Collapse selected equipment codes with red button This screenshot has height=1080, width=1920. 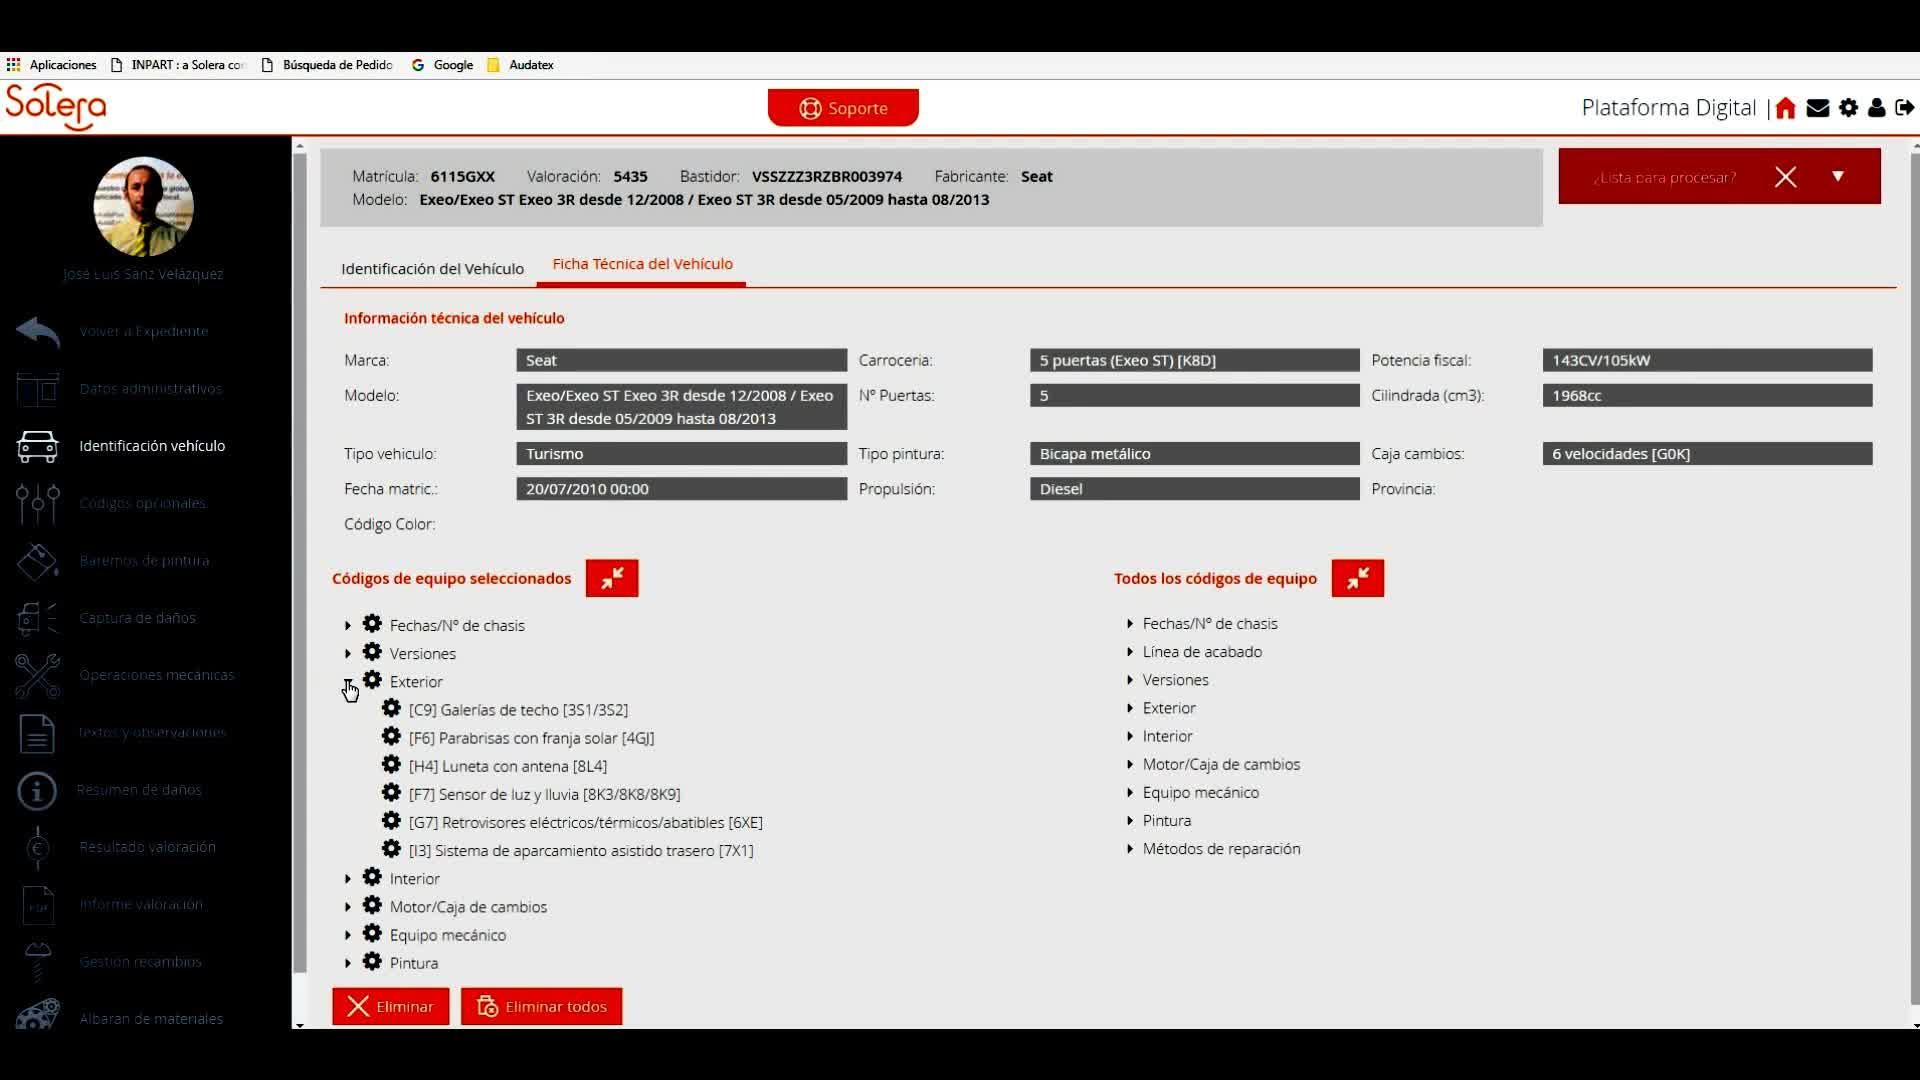point(612,578)
